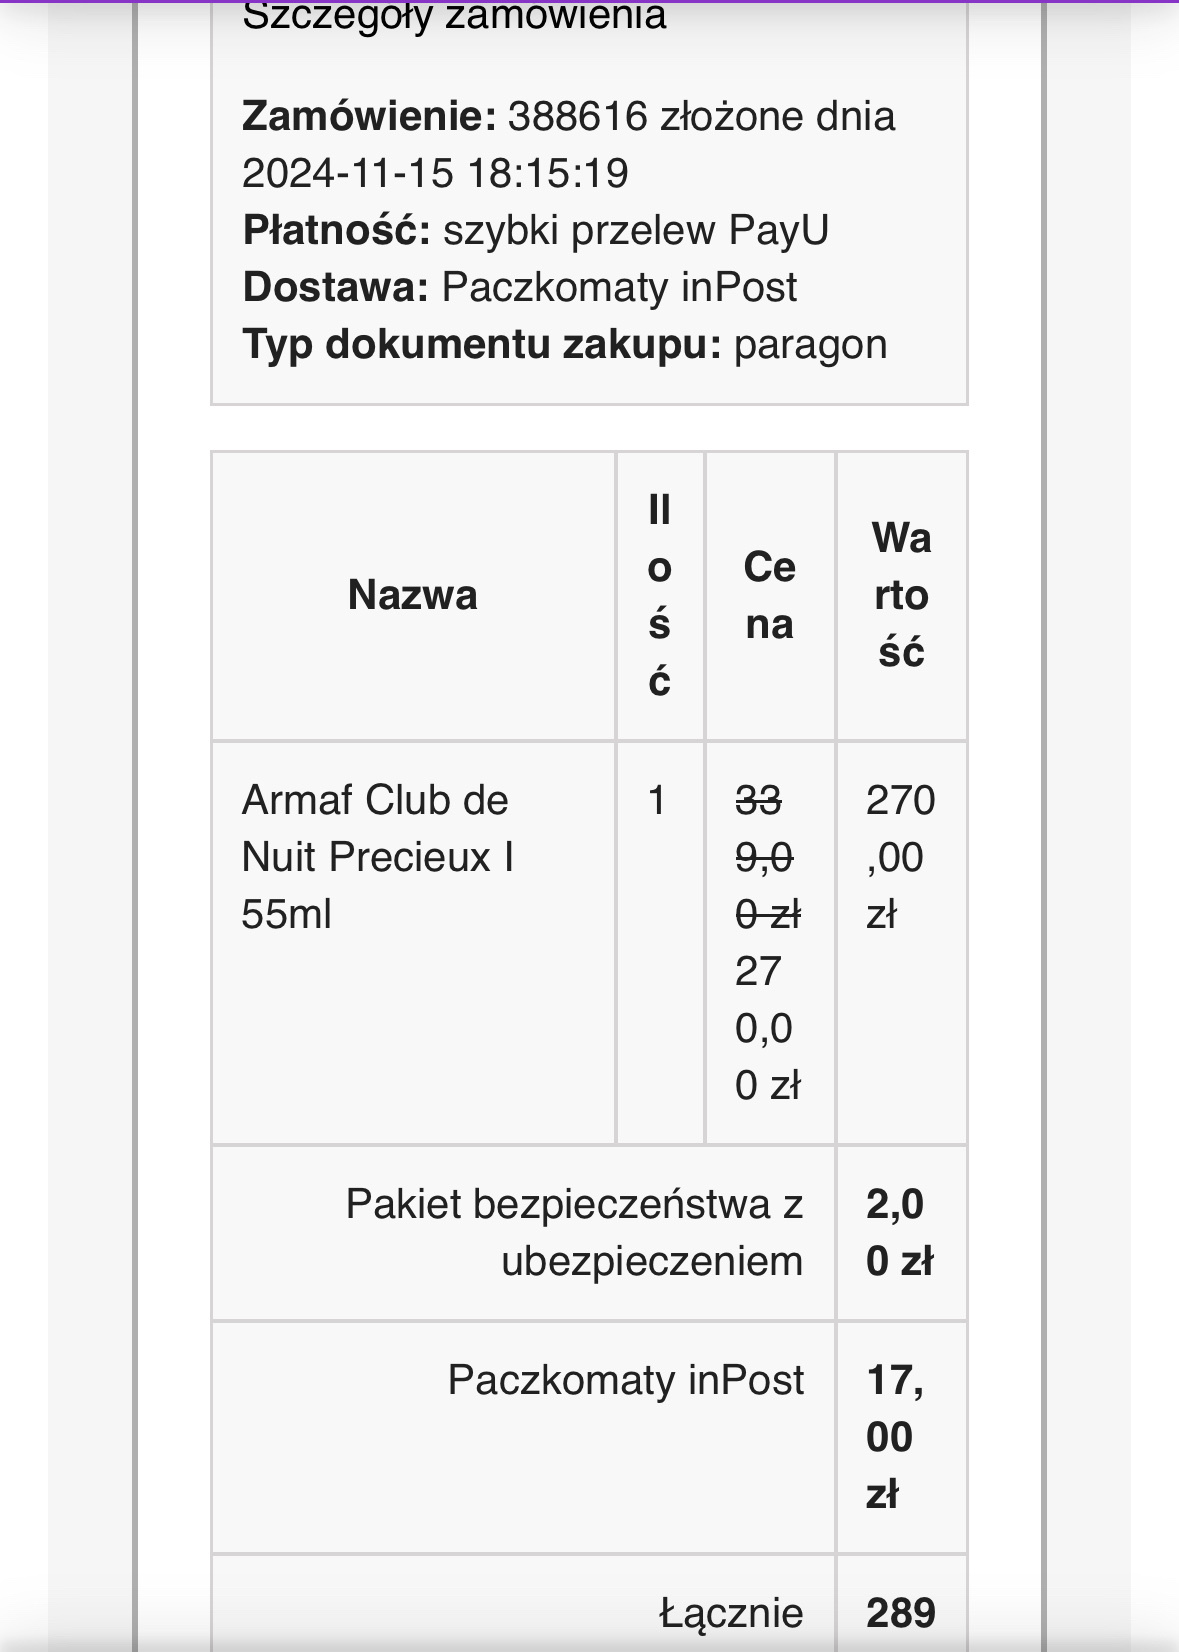Click the product quantity 1 cell
This screenshot has width=1179, height=1652.
(x=657, y=801)
